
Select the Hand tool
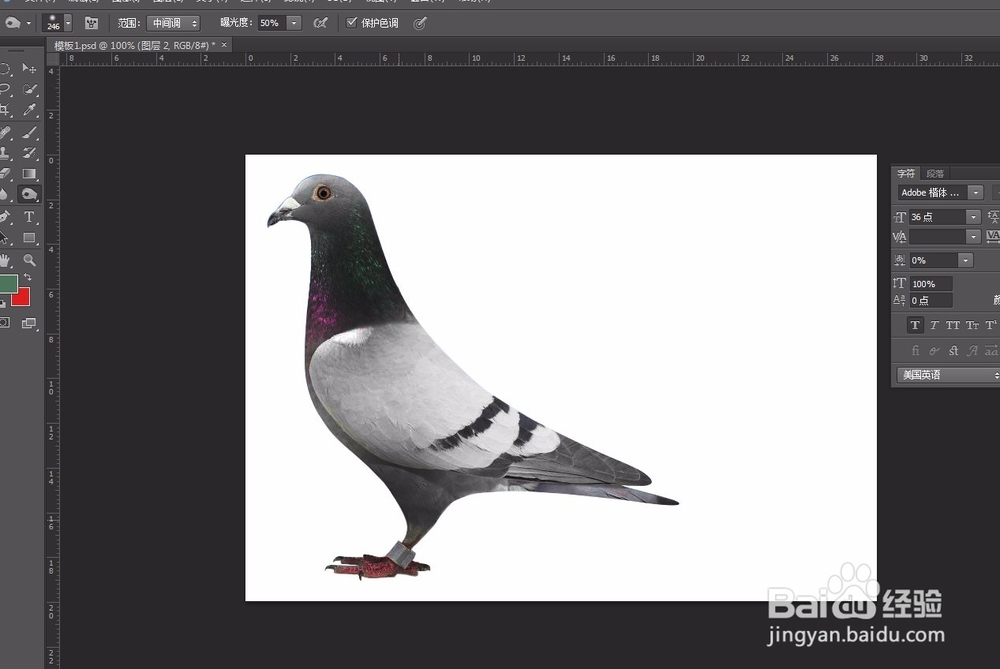[5, 260]
